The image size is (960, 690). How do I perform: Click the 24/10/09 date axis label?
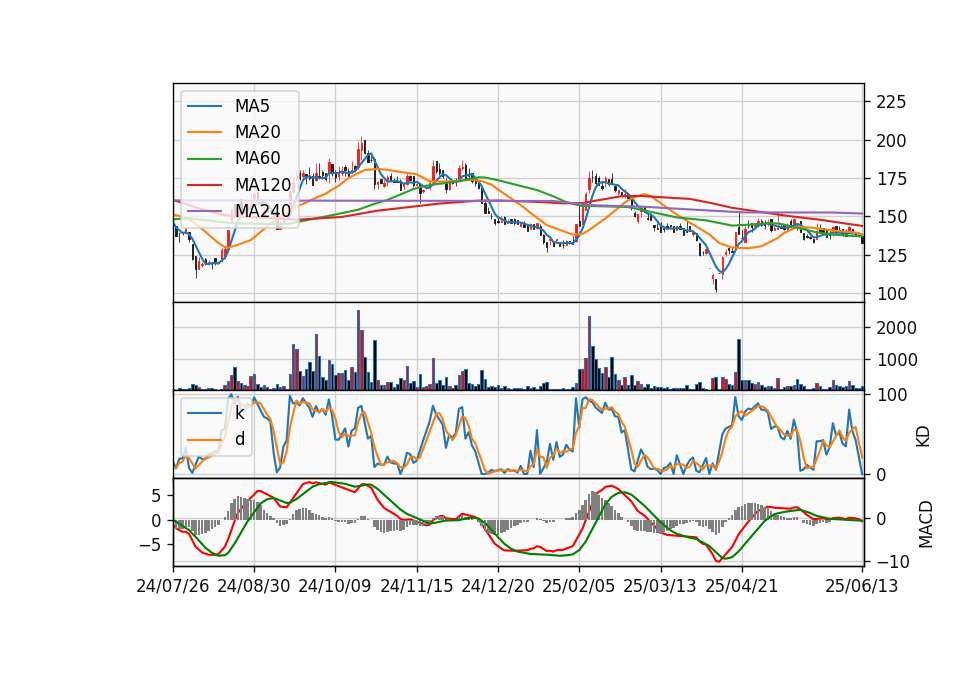pyautogui.click(x=335, y=586)
